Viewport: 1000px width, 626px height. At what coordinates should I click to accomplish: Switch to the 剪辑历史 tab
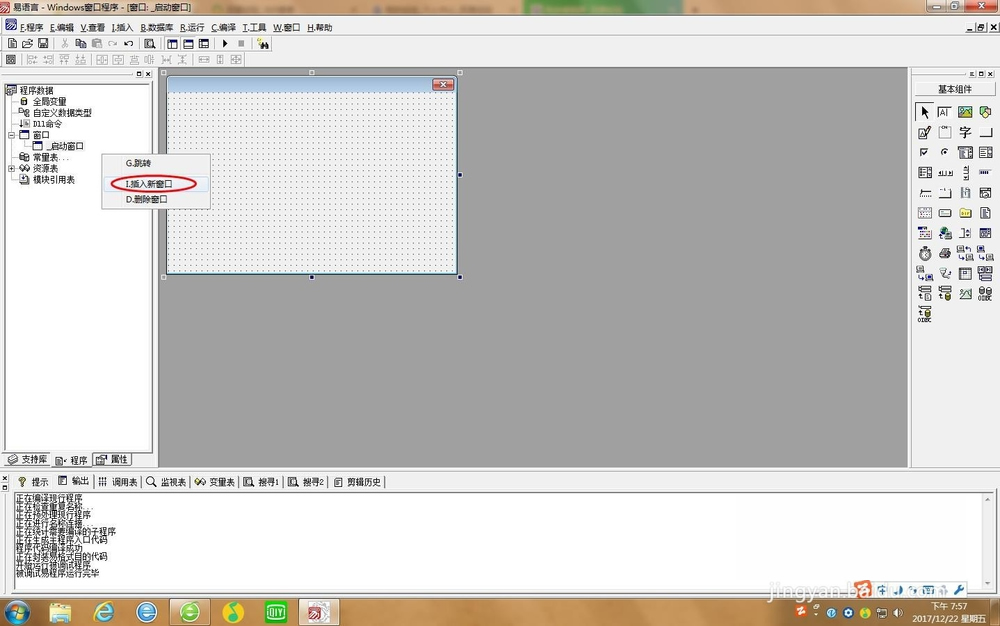tap(357, 482)
